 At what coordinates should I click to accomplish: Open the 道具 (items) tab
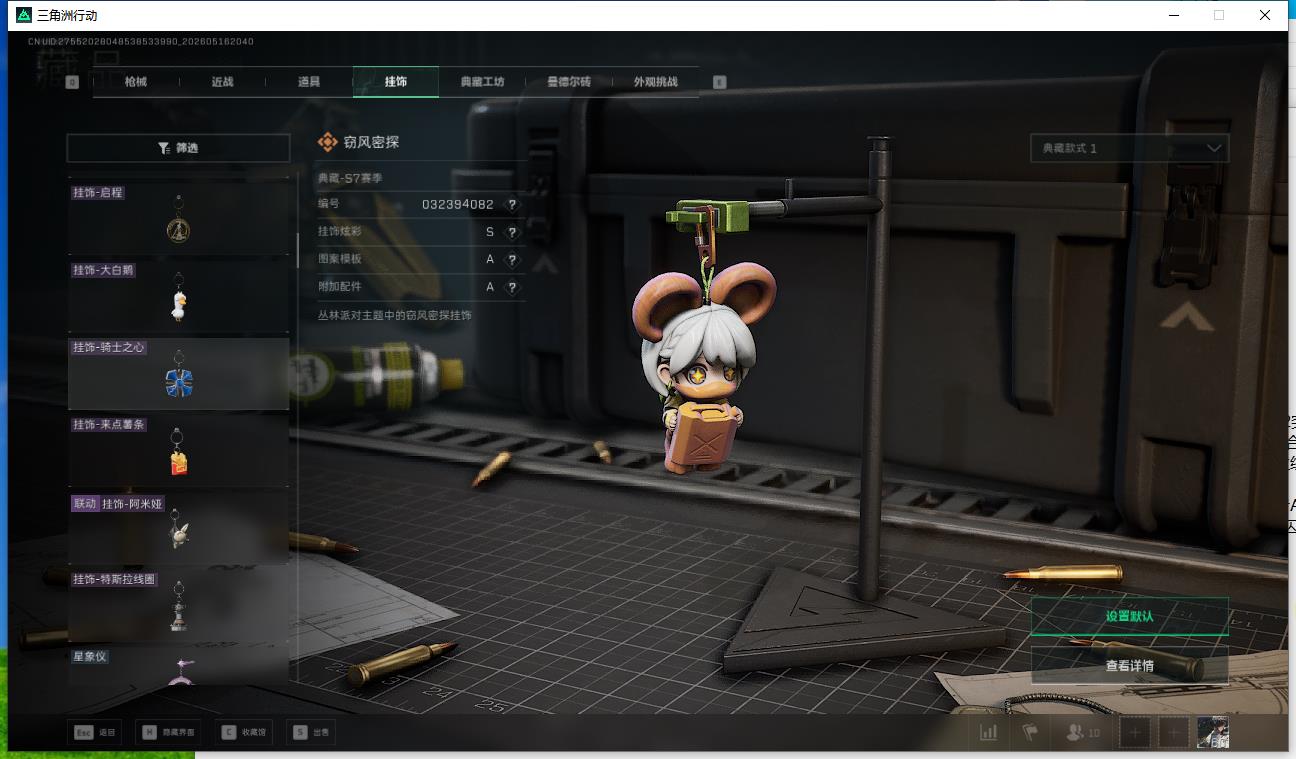309,82
